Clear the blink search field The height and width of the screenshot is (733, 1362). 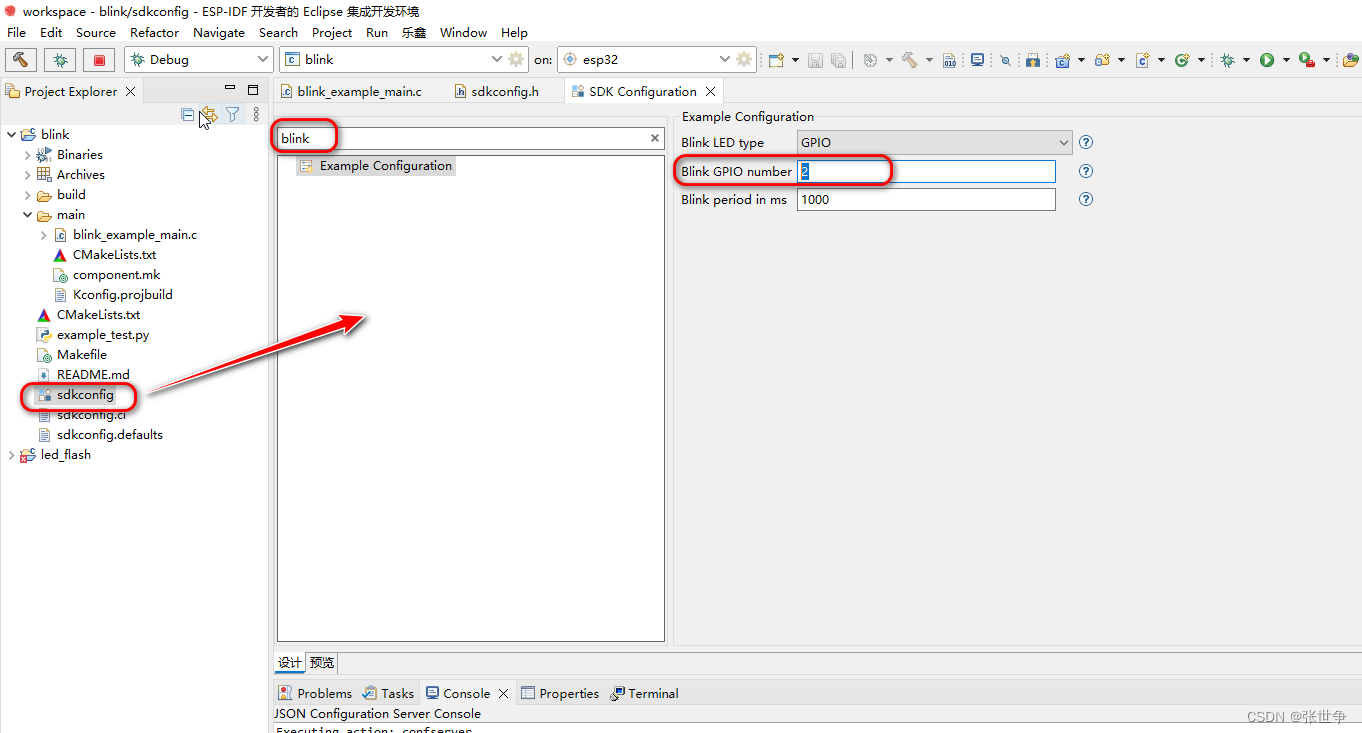pos(655,138)
